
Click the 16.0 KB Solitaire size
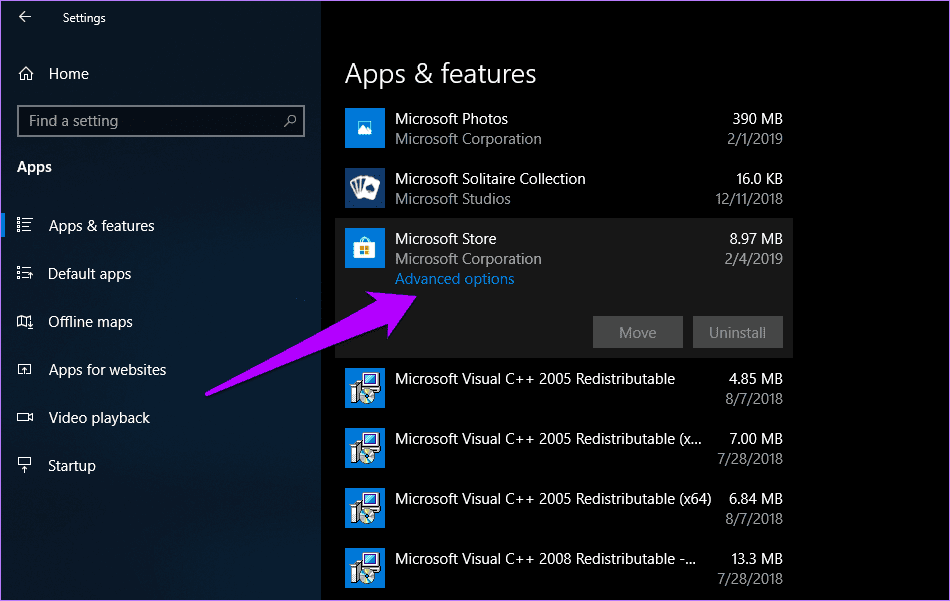pyautogui.click(x=759, y=179)
